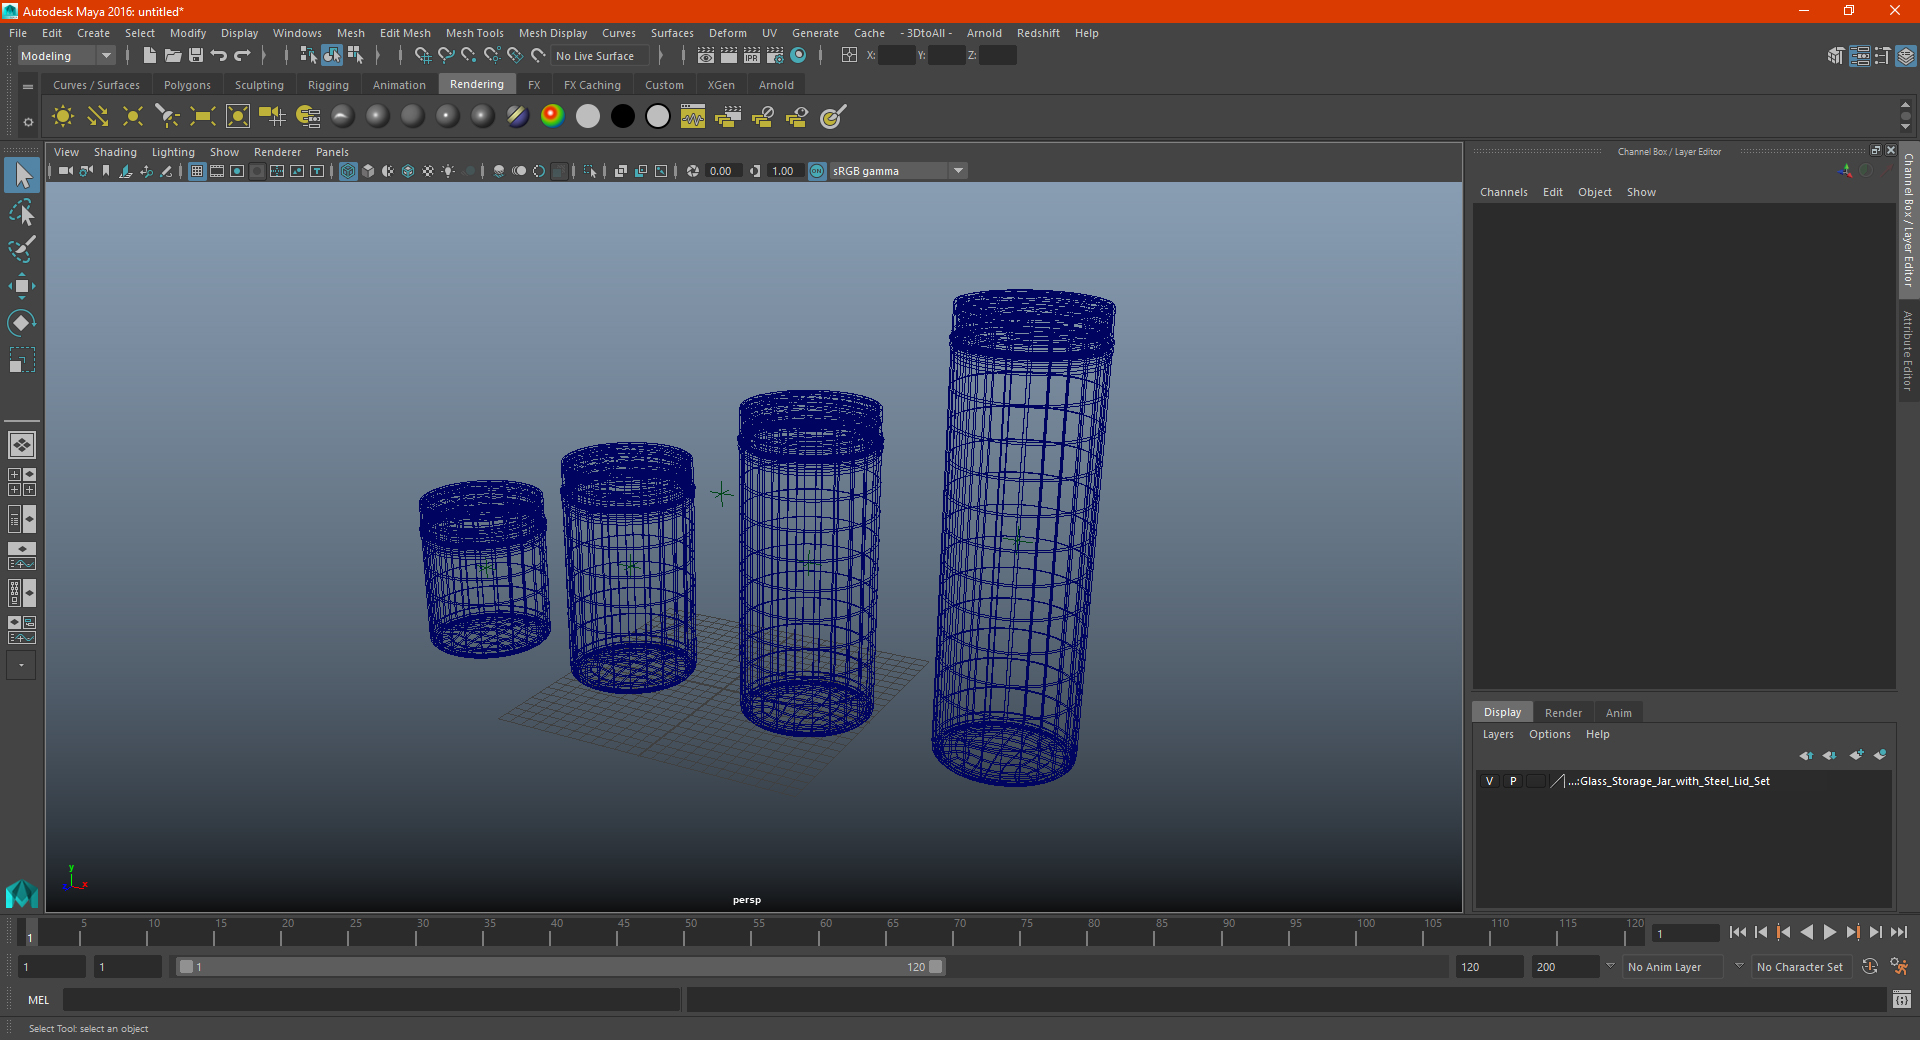Click the light gray material sphere

[x=588, y=117]
